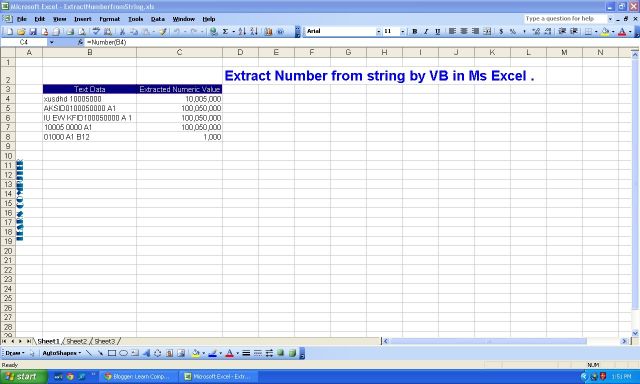Click the Insert Function fx icon
The image size is (640, 384).
80,42
